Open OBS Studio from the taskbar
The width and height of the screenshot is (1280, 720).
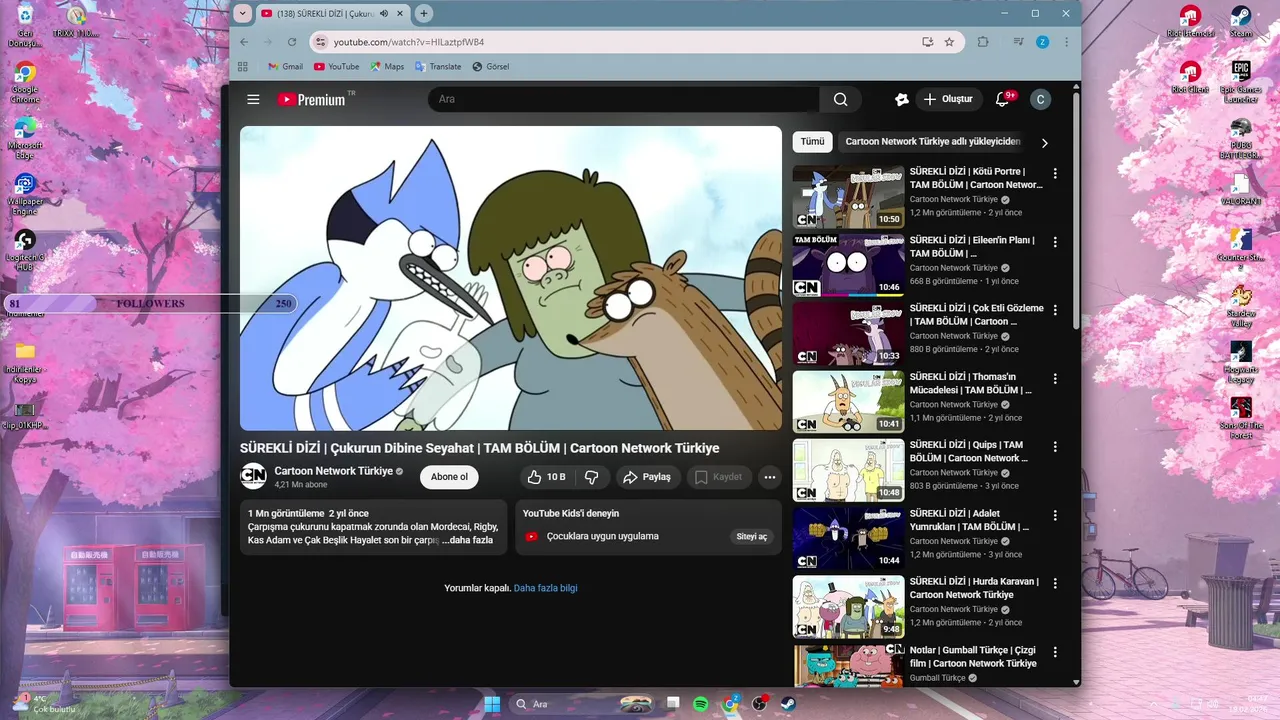[x=760, y=704]
